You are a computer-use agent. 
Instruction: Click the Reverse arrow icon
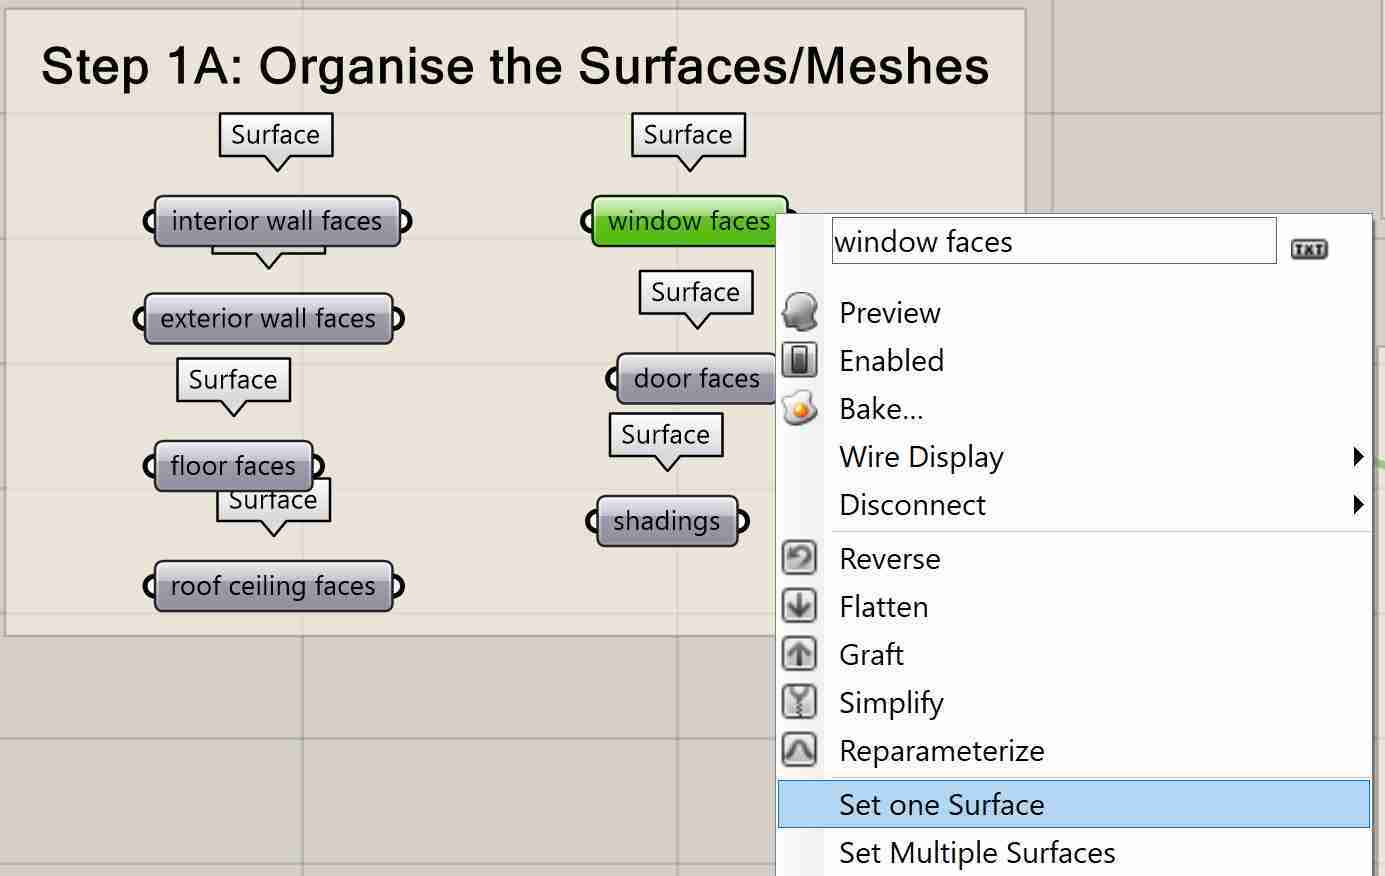pyautogui.click(x=800, y=558)
